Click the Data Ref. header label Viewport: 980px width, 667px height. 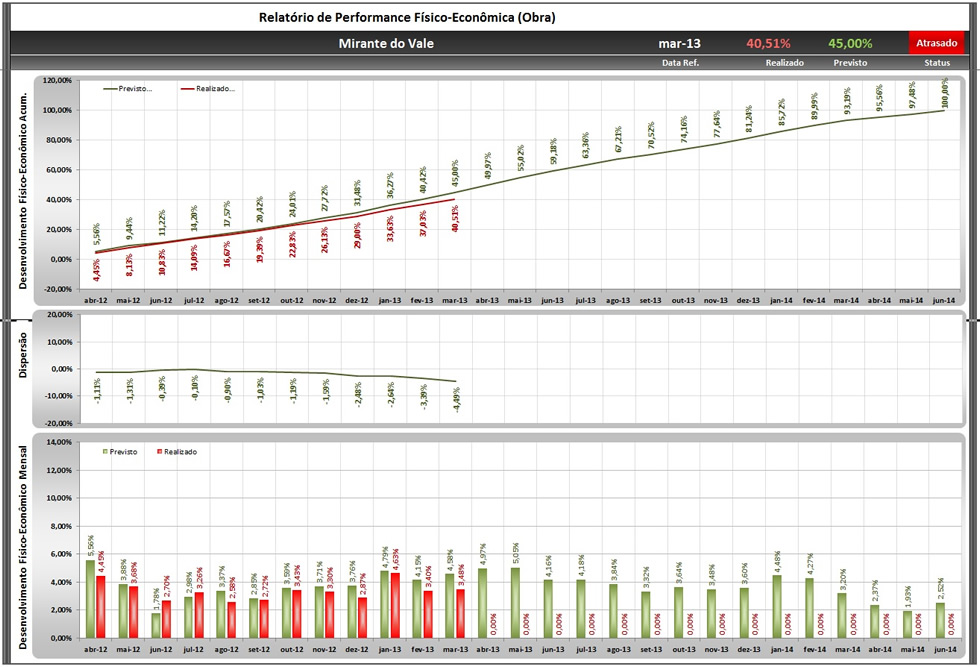(680, 62)
